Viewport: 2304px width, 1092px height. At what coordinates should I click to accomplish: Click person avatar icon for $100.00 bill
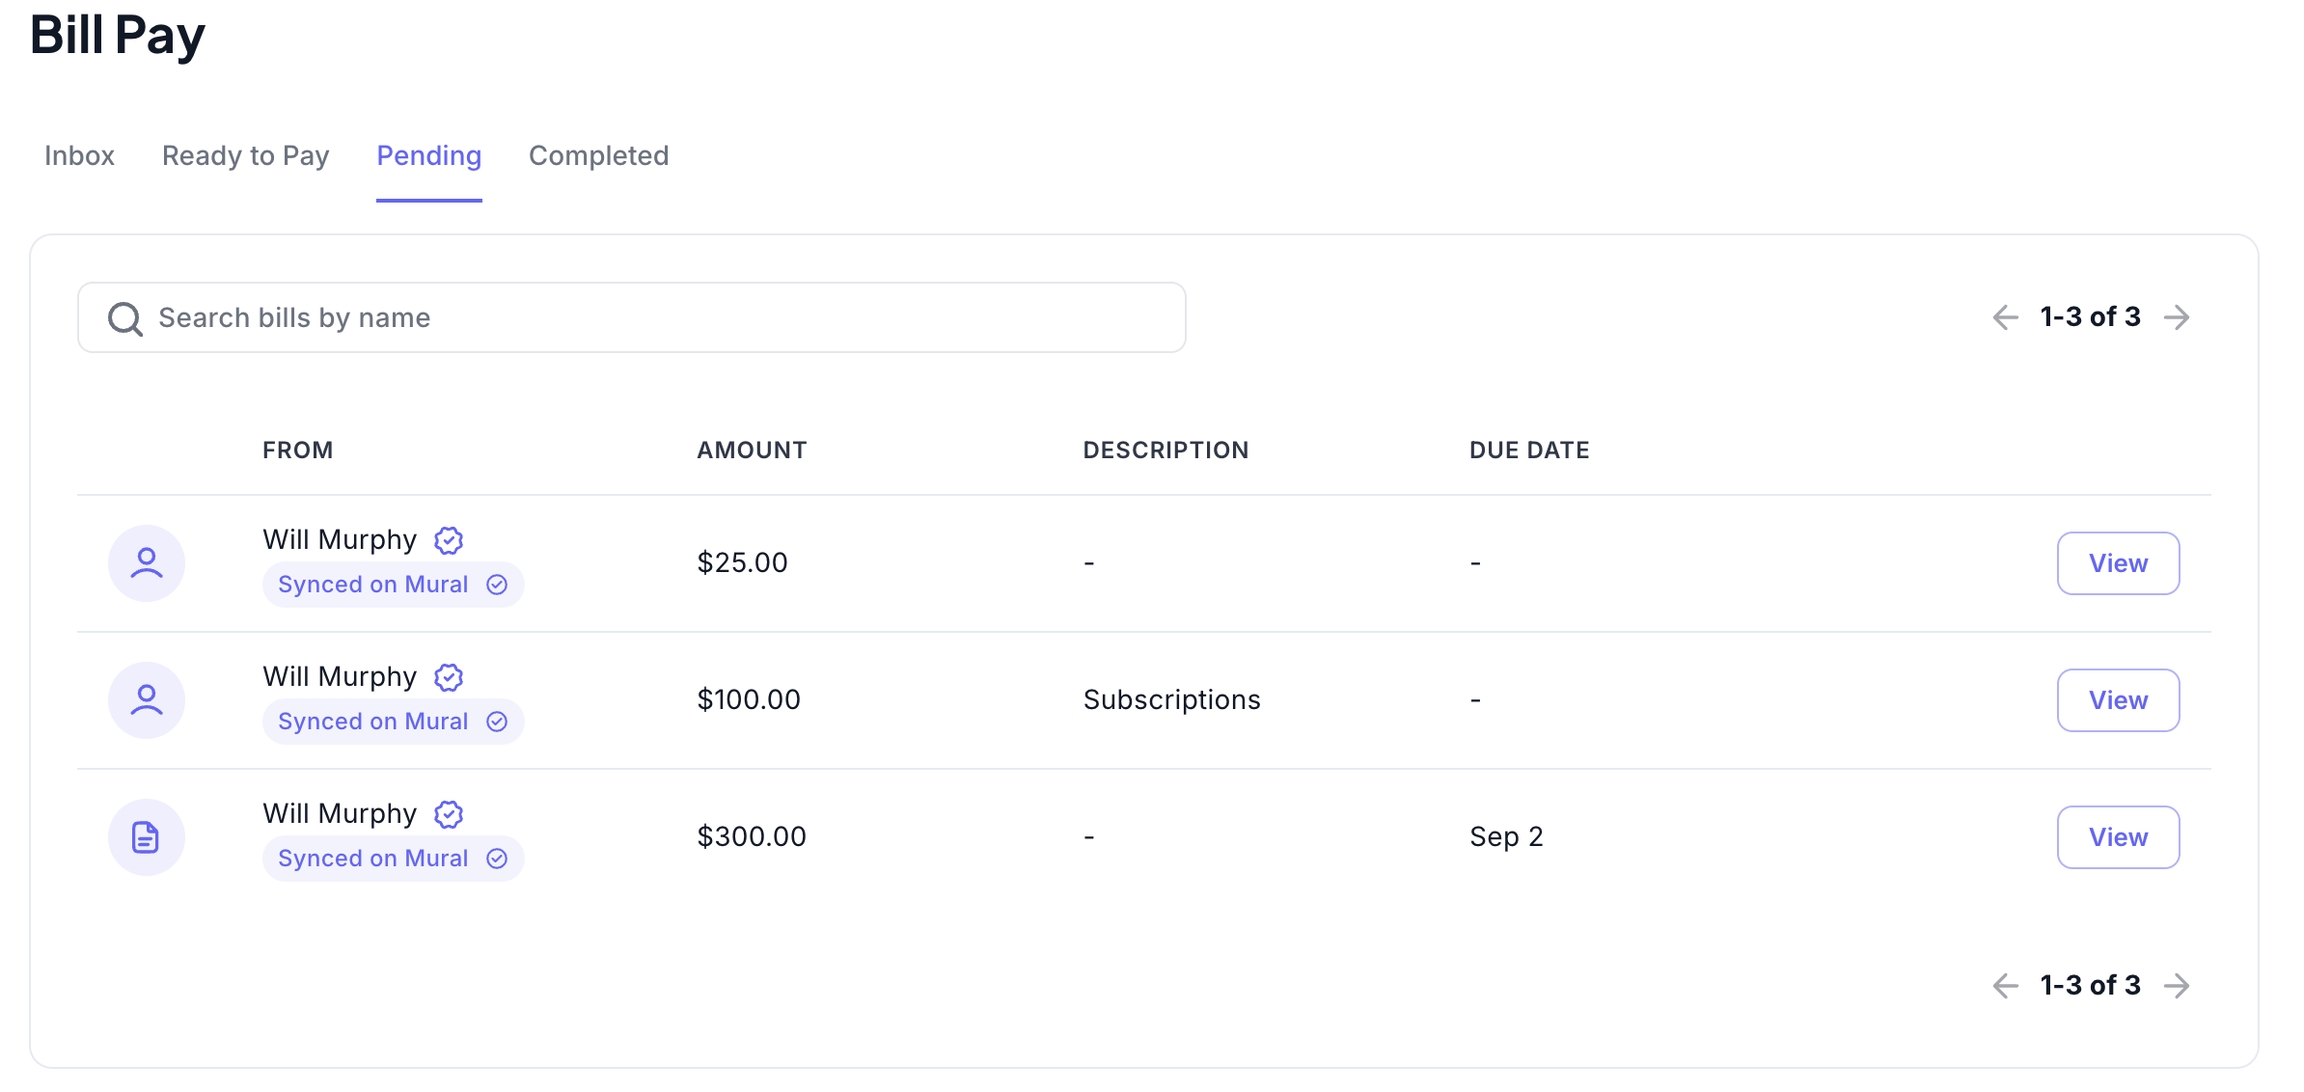point(146,700)
